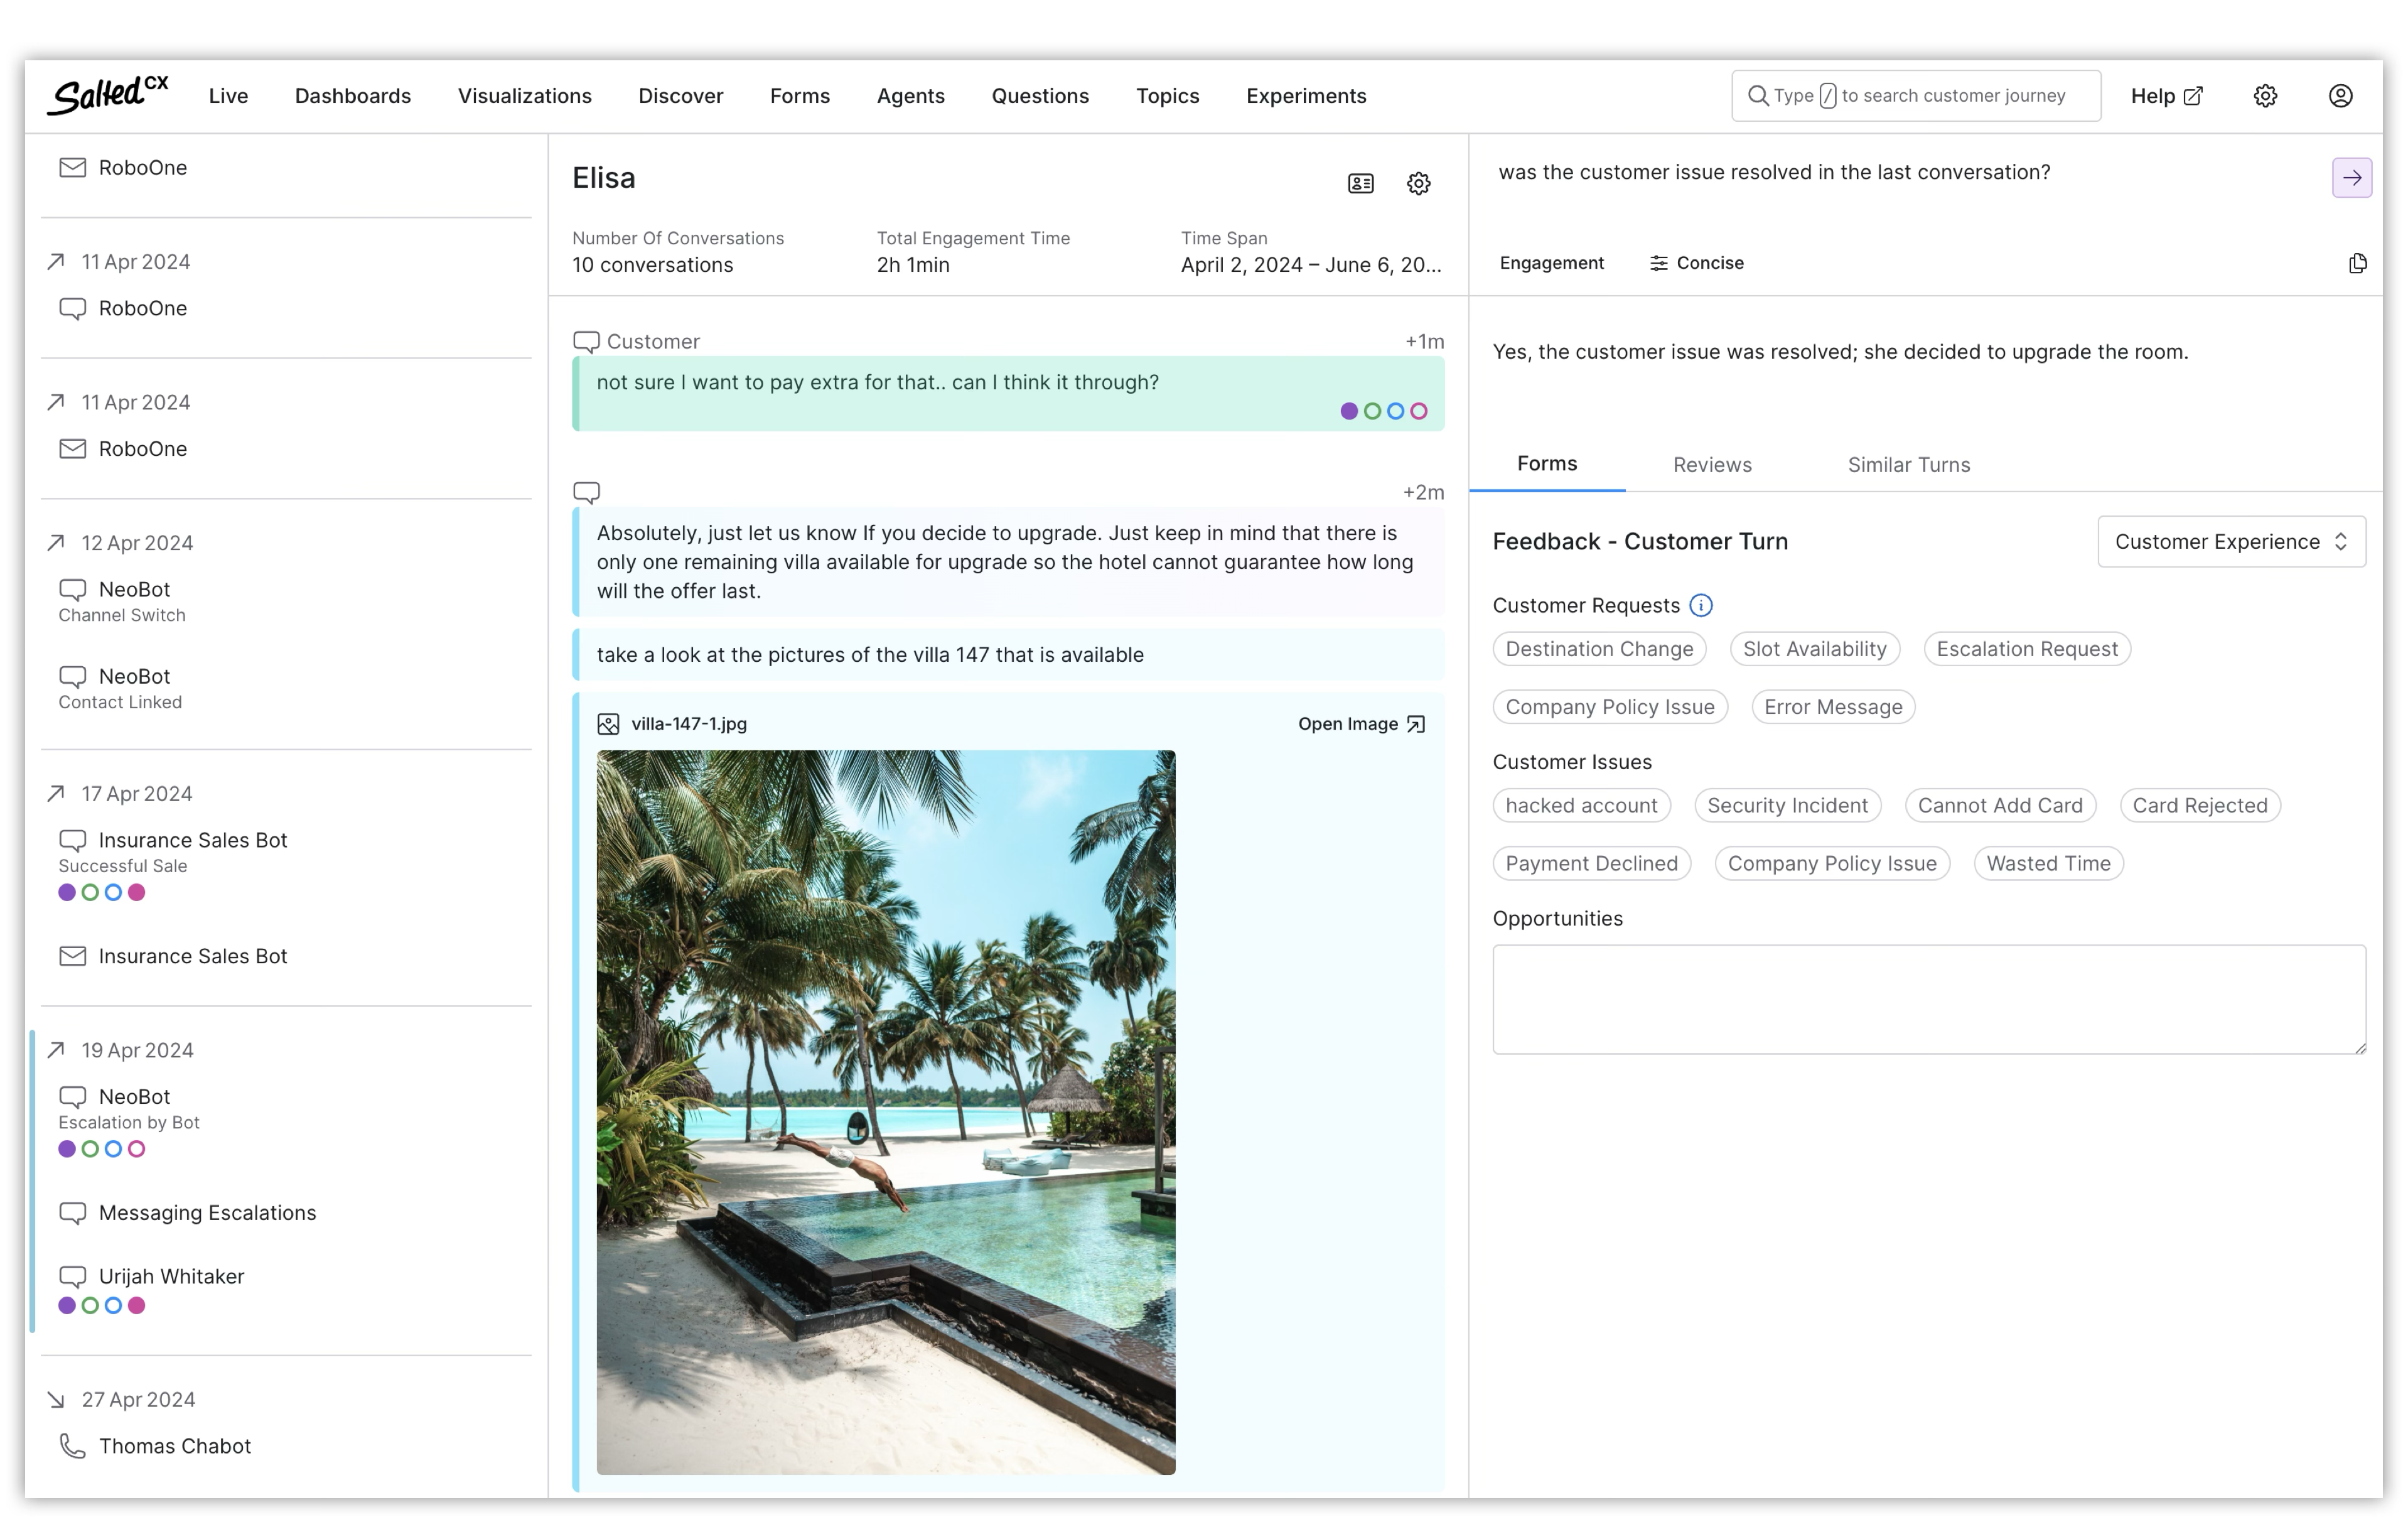
Task: Go to the Agents section
Action: click(910, 96)
